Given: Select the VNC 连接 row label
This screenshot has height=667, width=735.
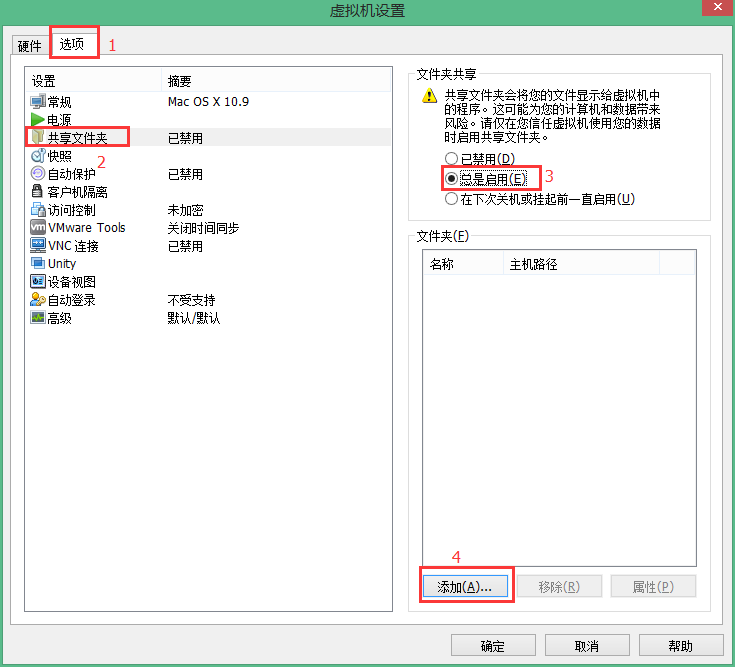Looking at the screenshot, I should pos(73,246).
